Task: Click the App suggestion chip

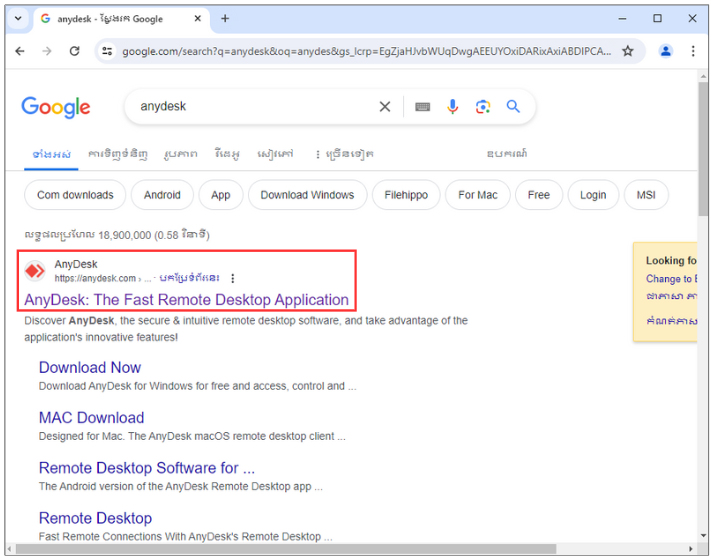Action: (x=221, y=195)
